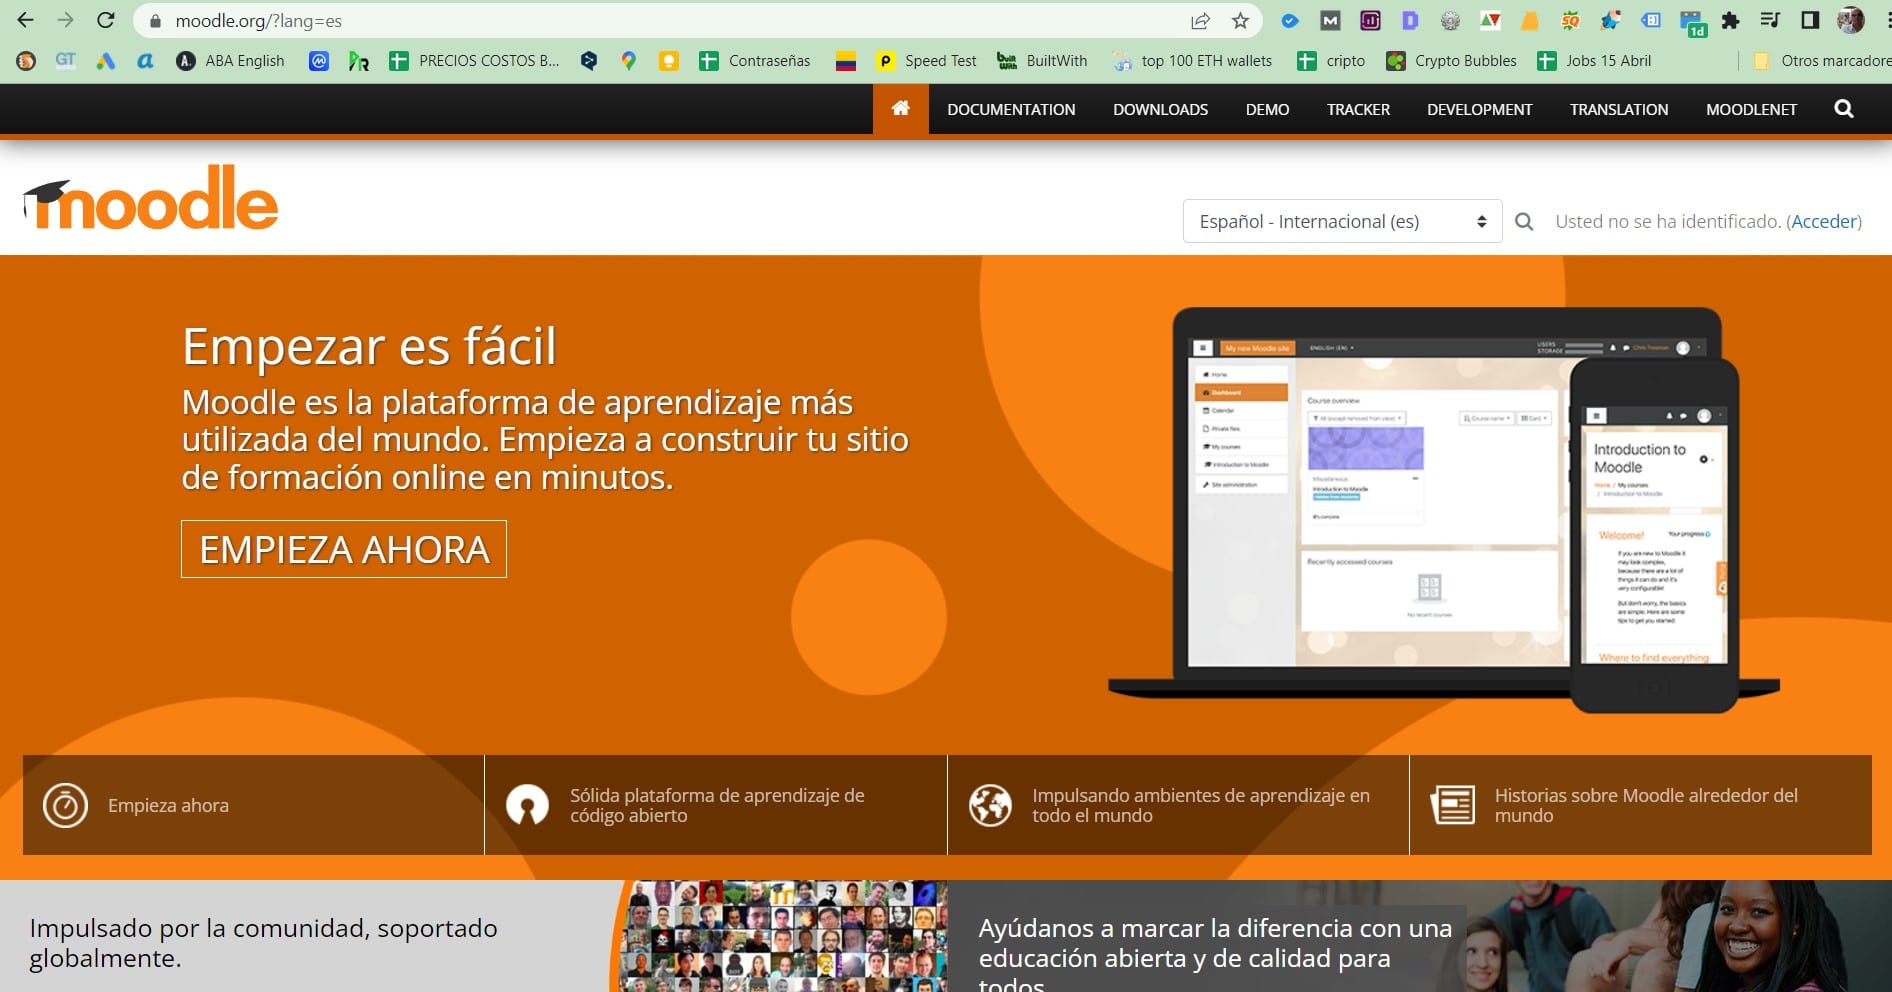
Task: Click the Impulsado por la comunidad heading
Action: point(263,943)
